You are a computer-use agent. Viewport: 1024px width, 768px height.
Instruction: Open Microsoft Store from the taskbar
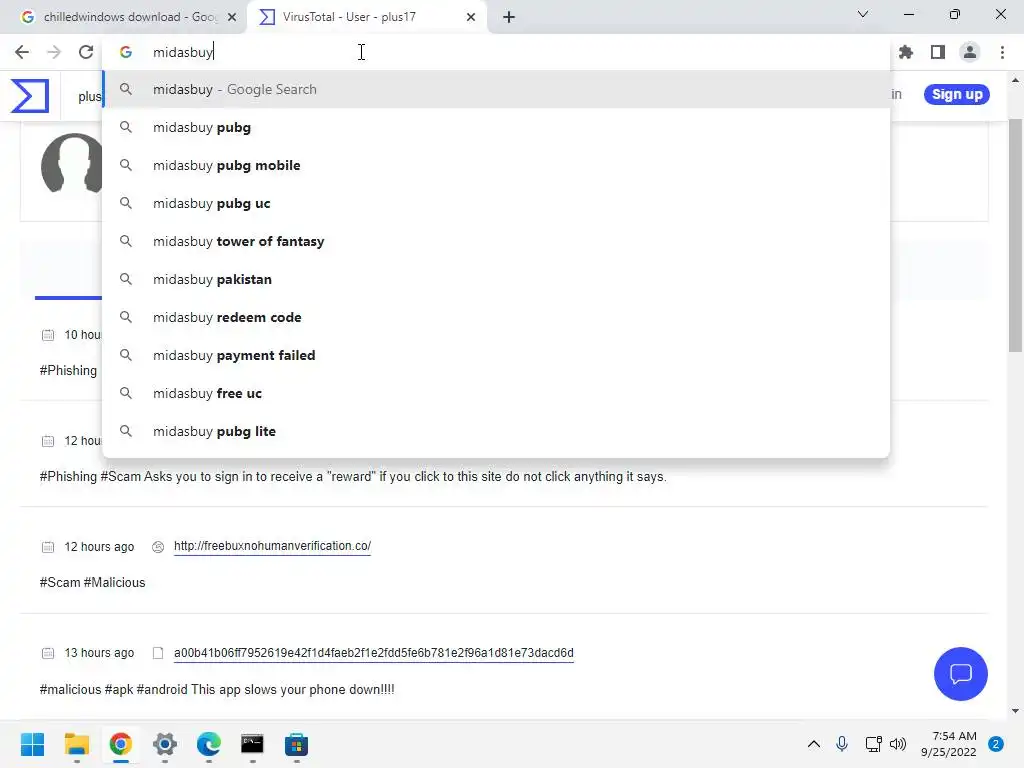pos(296,744)
